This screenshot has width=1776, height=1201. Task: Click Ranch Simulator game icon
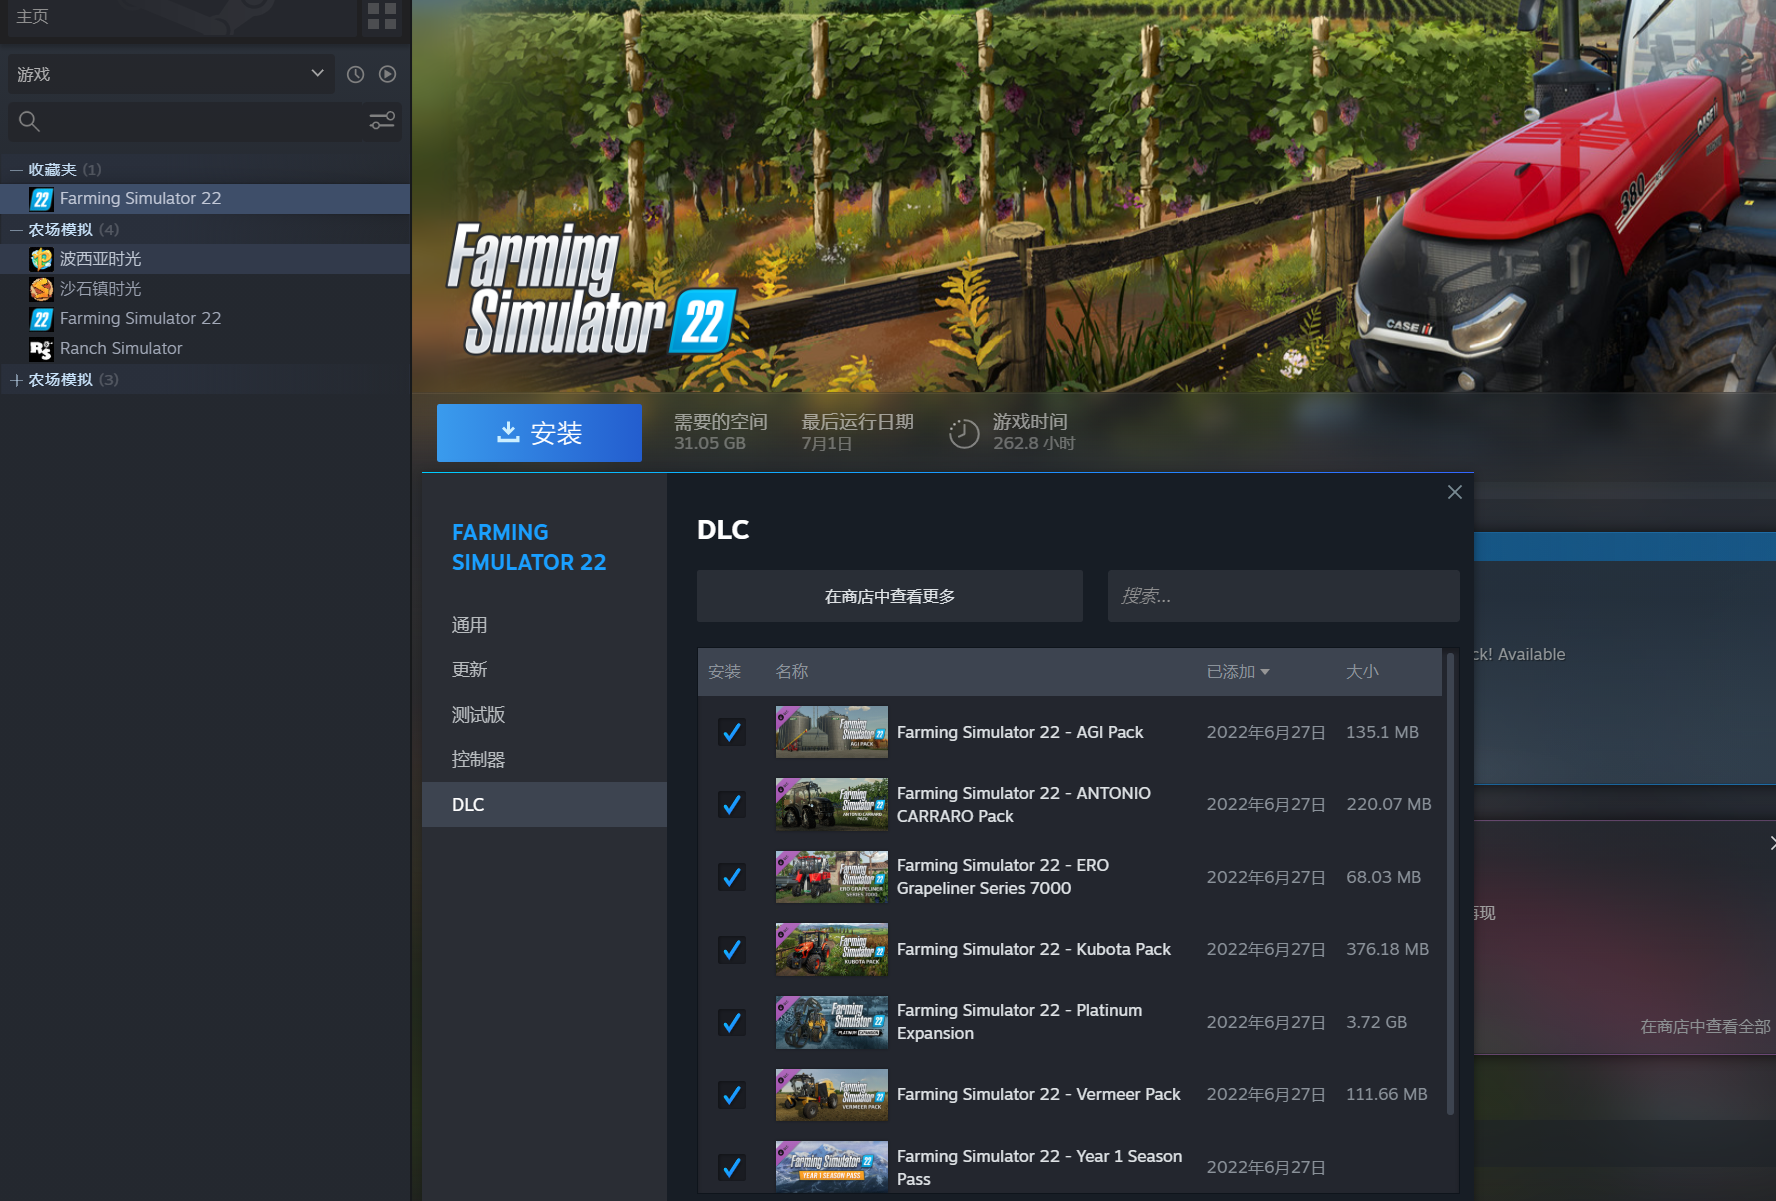(41, 349)
